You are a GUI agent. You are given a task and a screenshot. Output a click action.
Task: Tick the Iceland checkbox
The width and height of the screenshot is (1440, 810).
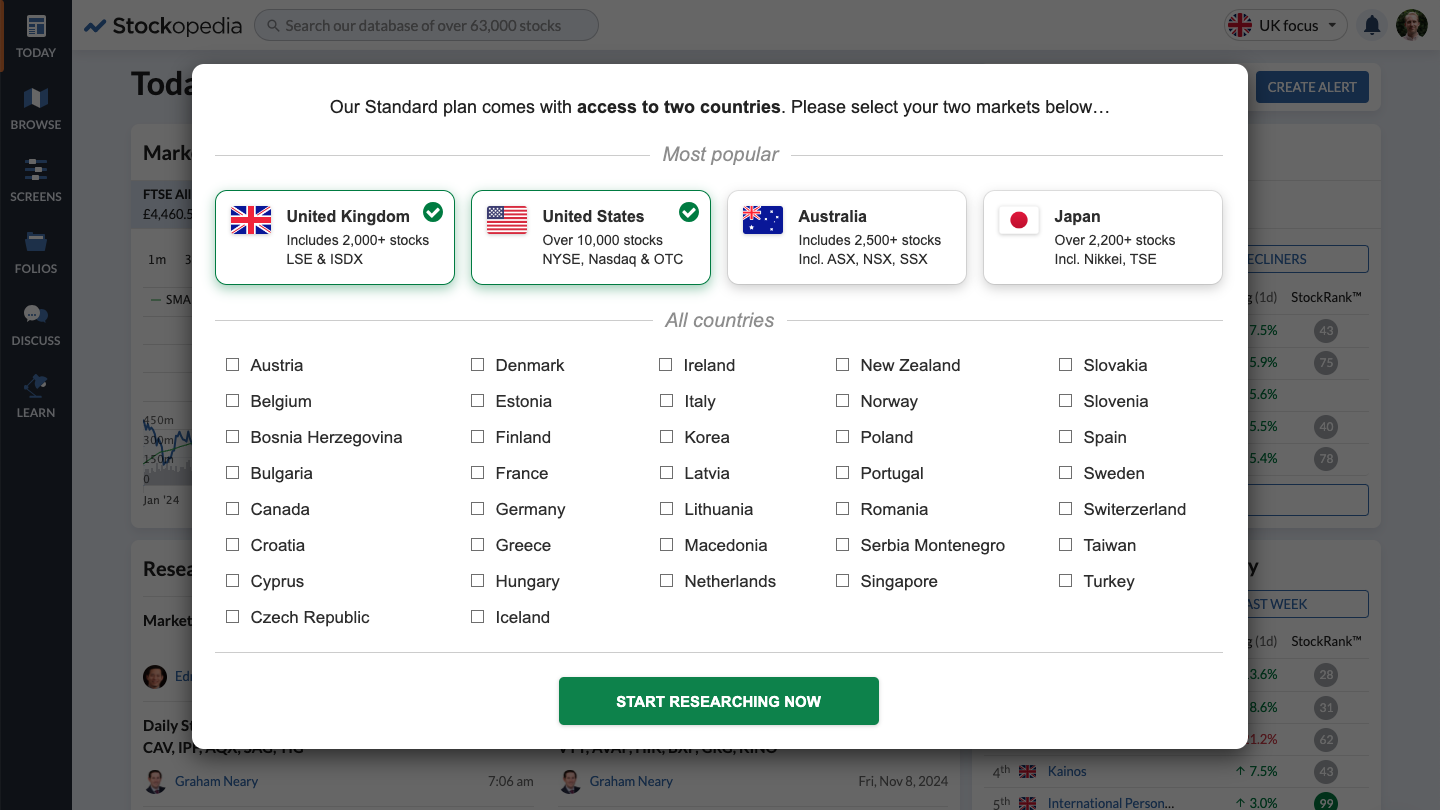[x=477, y=617]
